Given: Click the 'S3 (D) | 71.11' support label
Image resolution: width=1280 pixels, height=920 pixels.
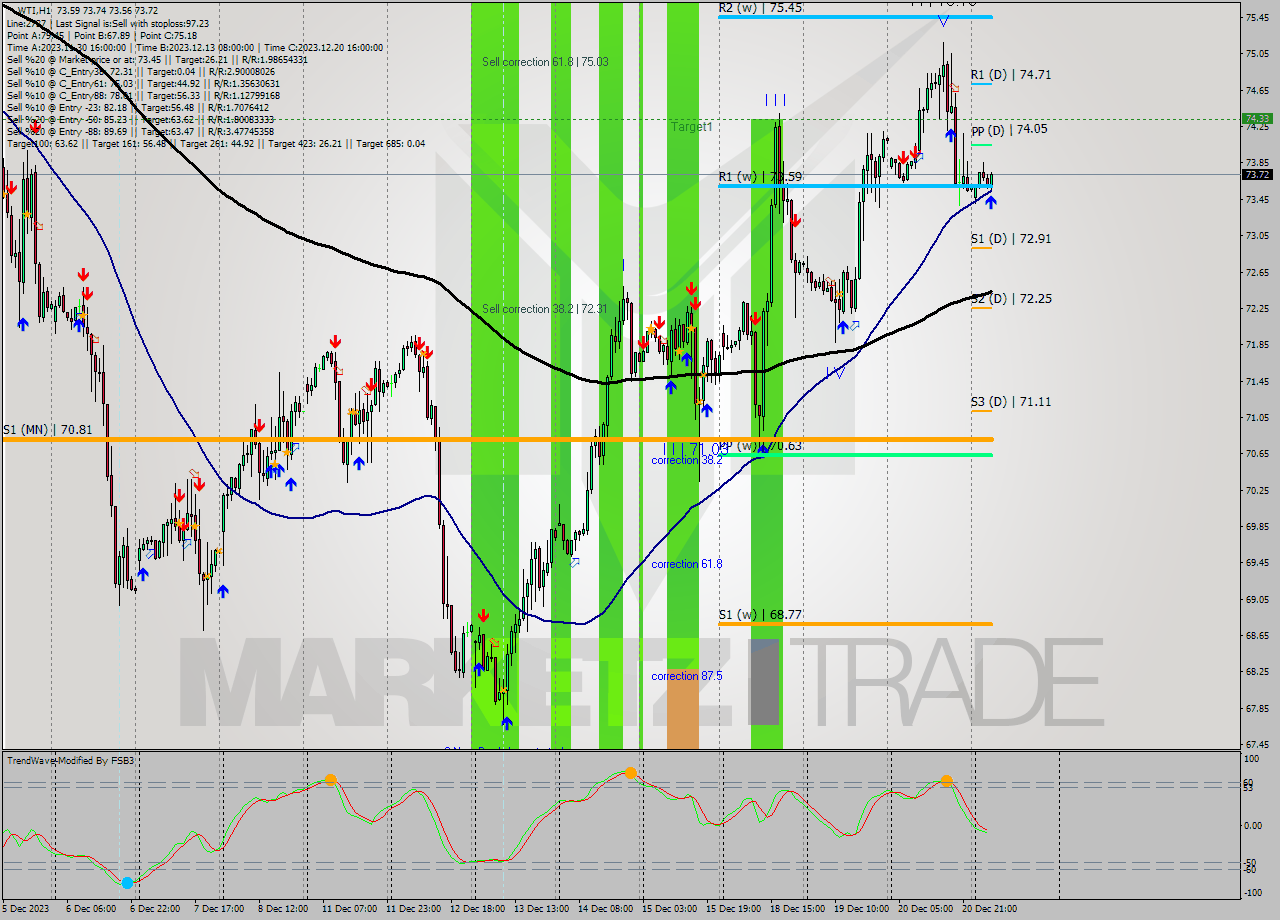Looking at the screenshot, I should [1010, 401].
